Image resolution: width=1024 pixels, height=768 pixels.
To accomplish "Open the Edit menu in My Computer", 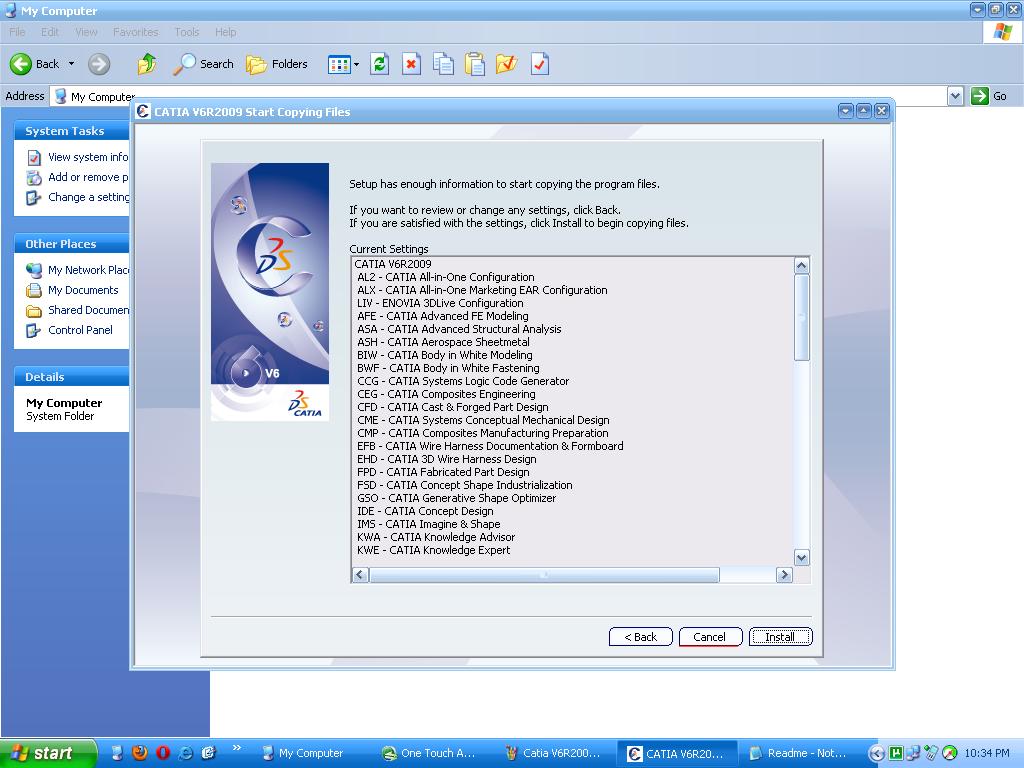I will click(50, 32).
